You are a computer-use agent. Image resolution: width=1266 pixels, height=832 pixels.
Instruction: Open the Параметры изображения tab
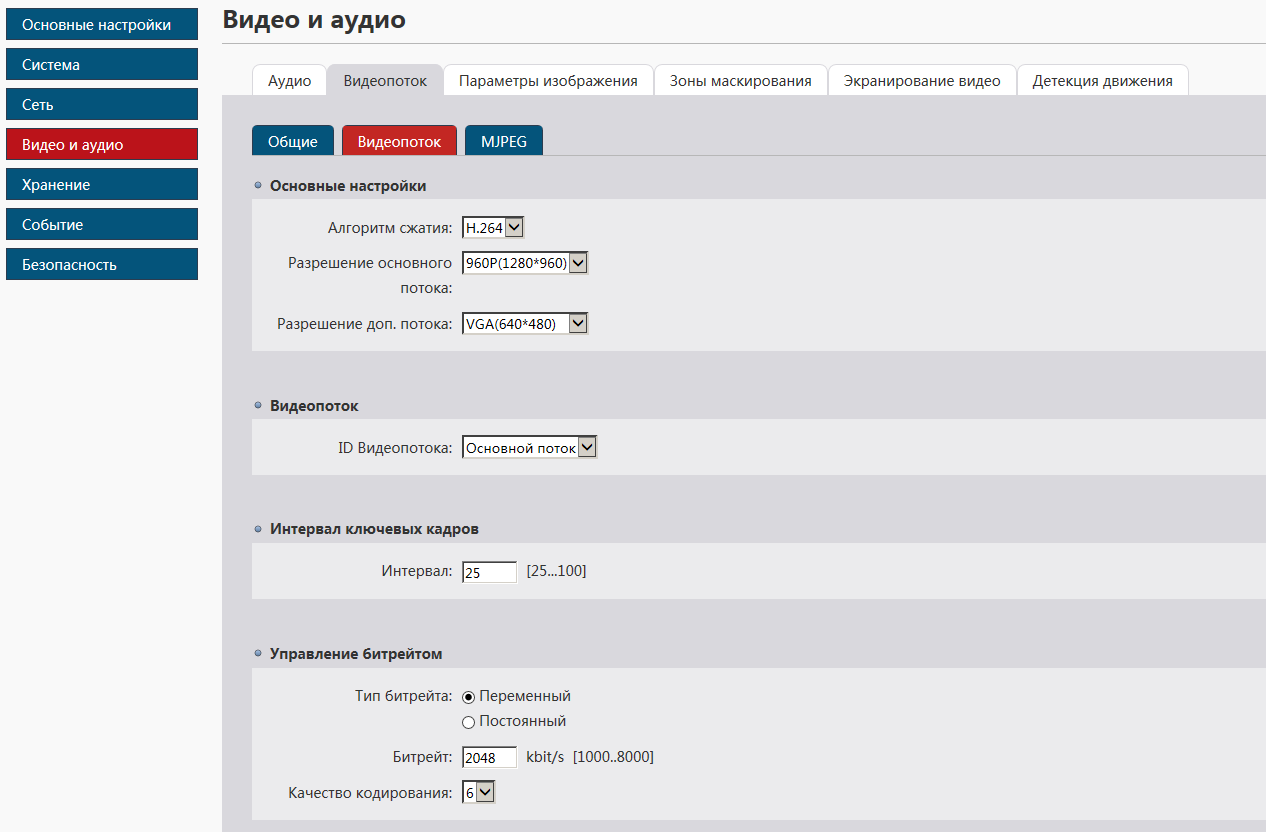click(548, 81)
